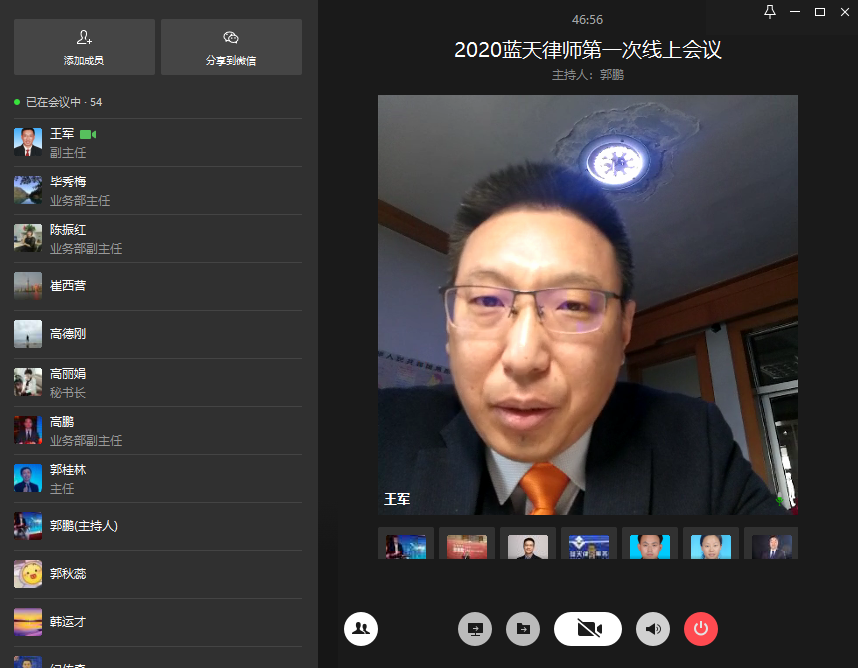This screenshot has width=858, height=668.
Task: Click the 主持人：郭鹏 host label
Action: pyautogui.click(x=588, y=74)
